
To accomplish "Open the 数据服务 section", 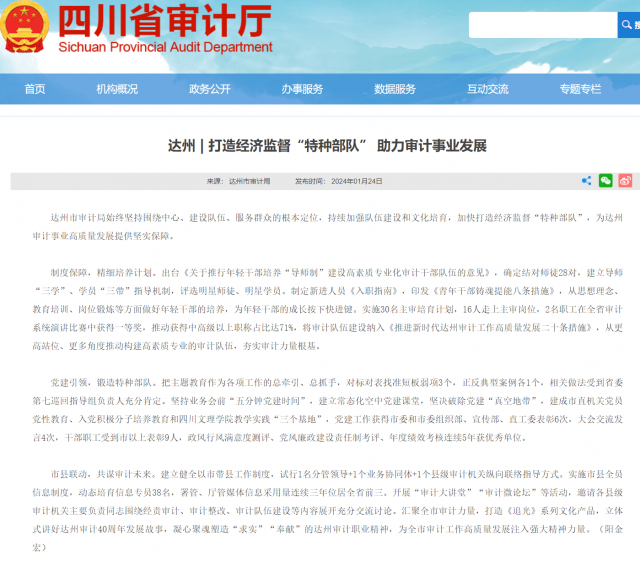I will pos(395,89).
